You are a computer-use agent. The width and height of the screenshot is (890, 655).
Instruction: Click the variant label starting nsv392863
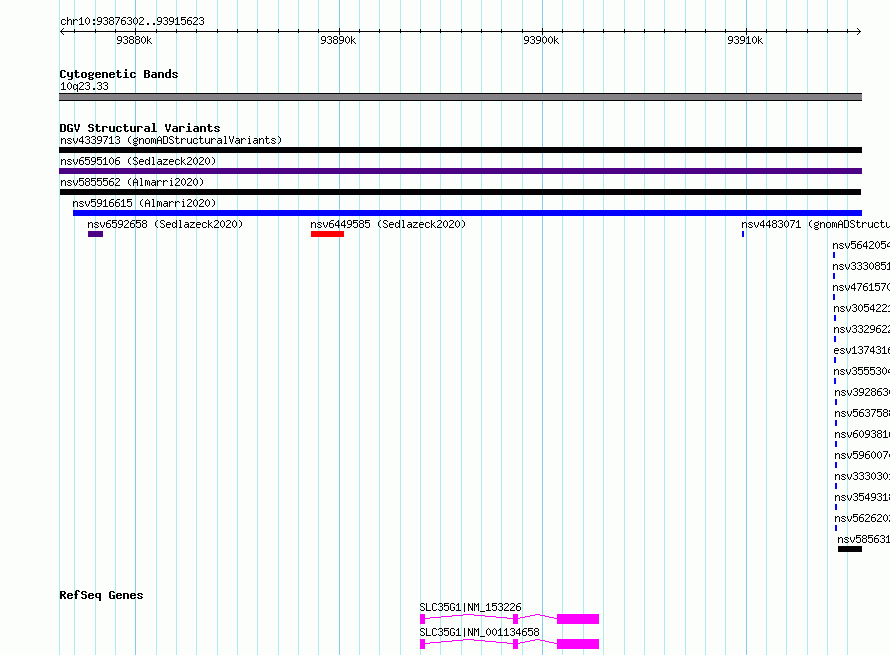pos(862,392)
